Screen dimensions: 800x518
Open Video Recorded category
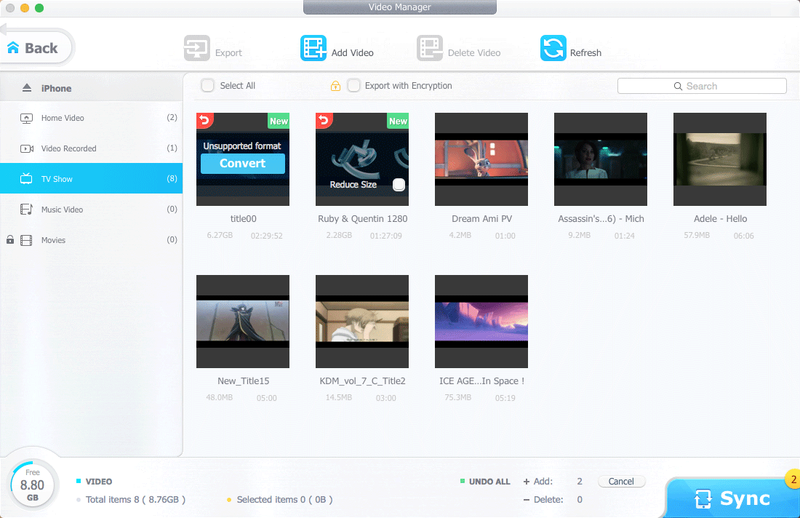click(x=91, y=149)
